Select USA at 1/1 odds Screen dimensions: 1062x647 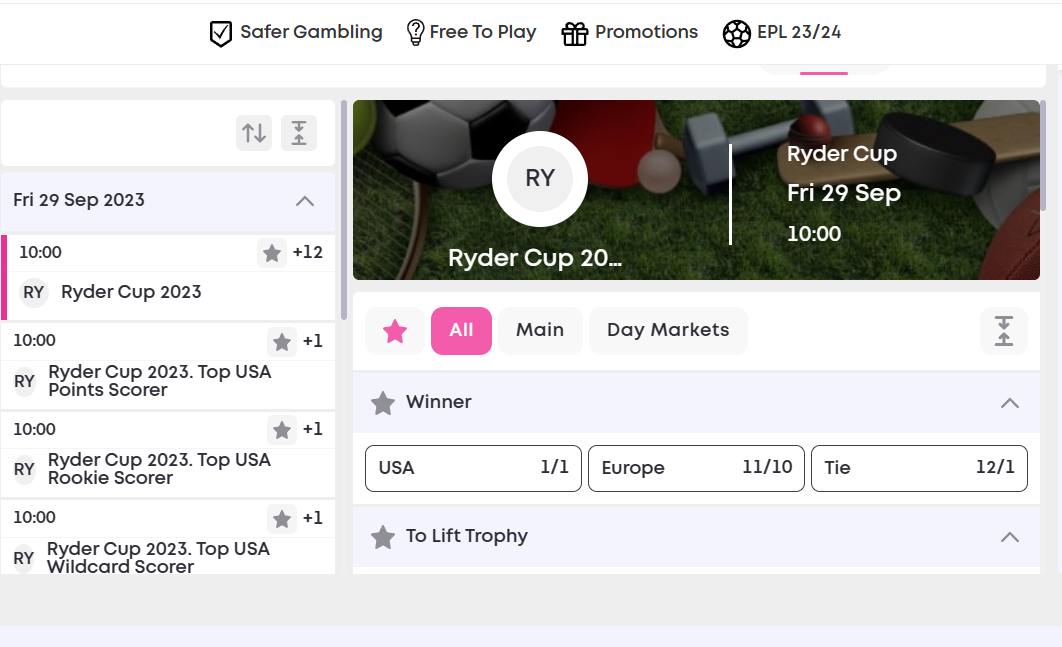(473, 468)
